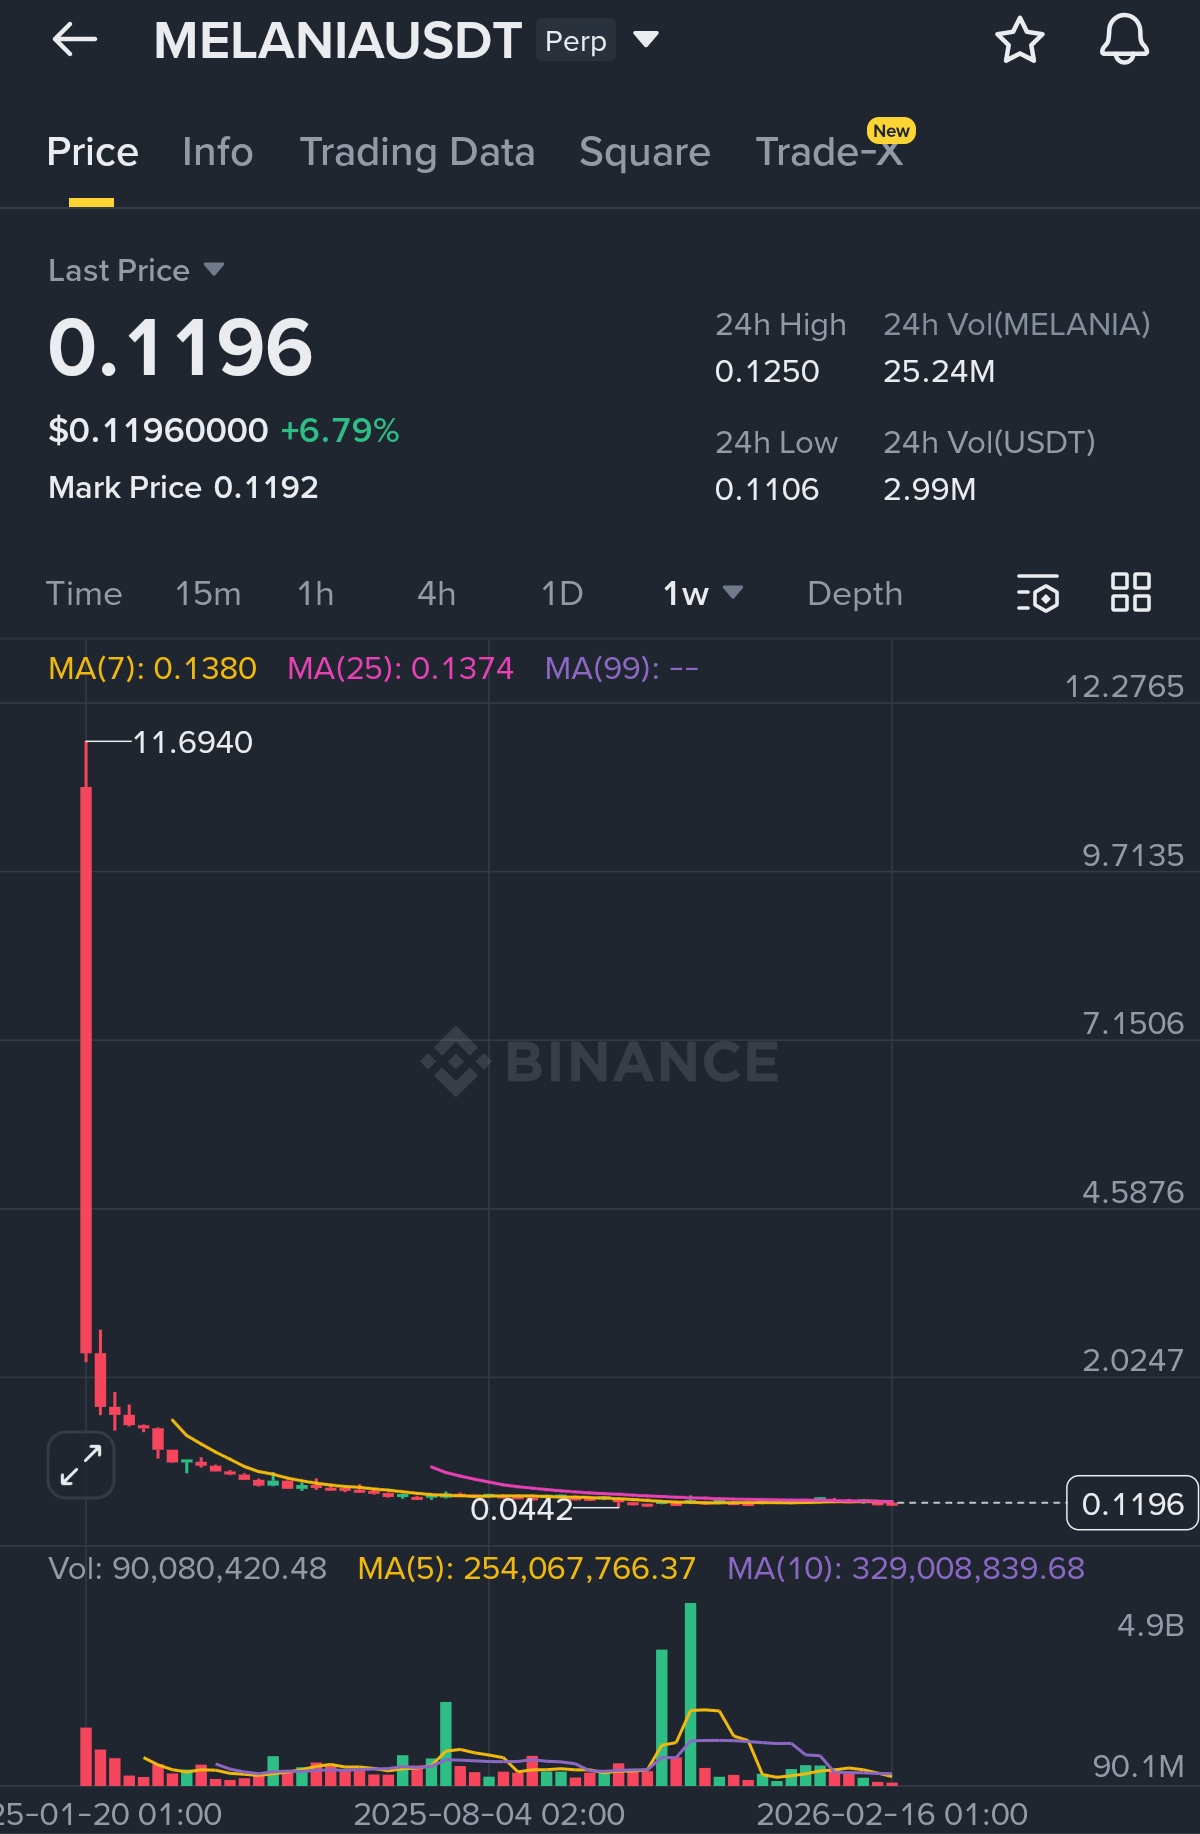1200x1834 pixels.
Task: Select the 15m chart interval
Action: pos(208,594)
